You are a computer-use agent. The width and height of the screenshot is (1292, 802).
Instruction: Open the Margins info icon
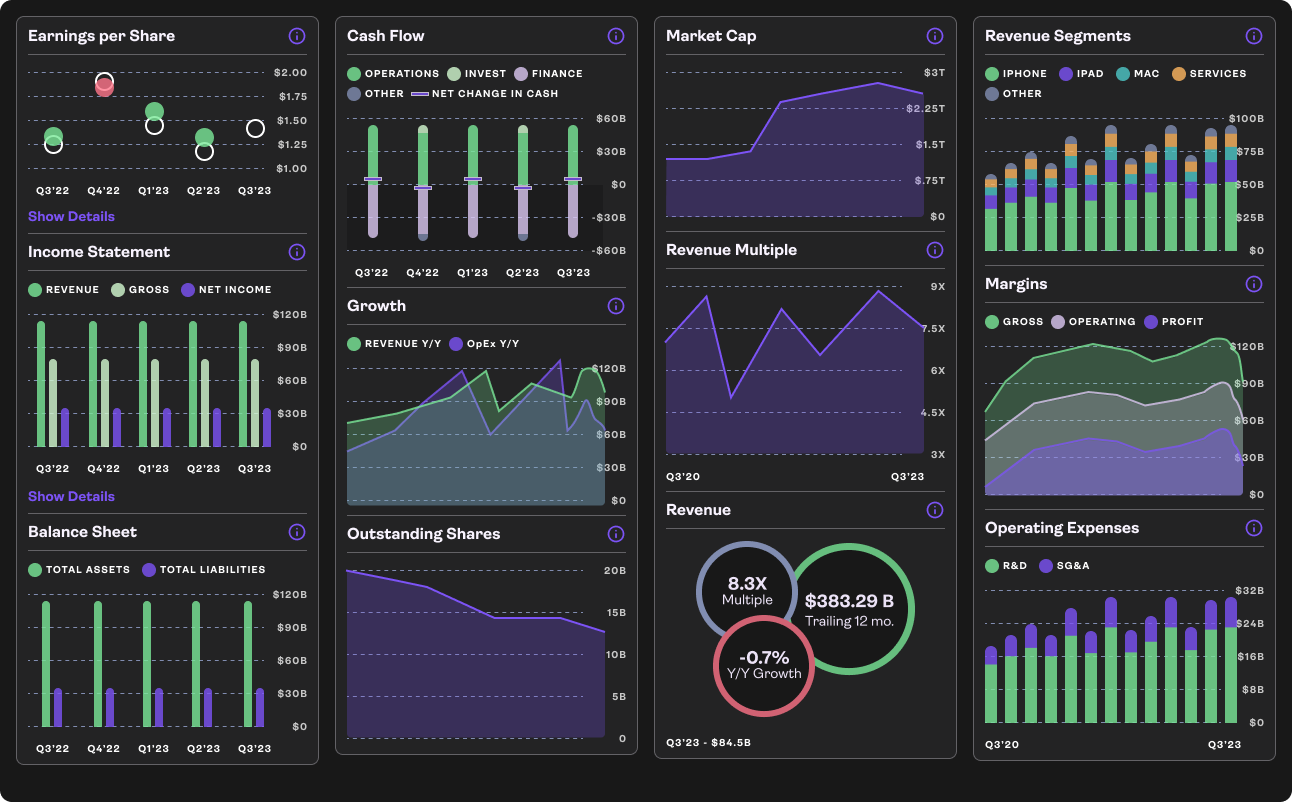click(1254, 284)
